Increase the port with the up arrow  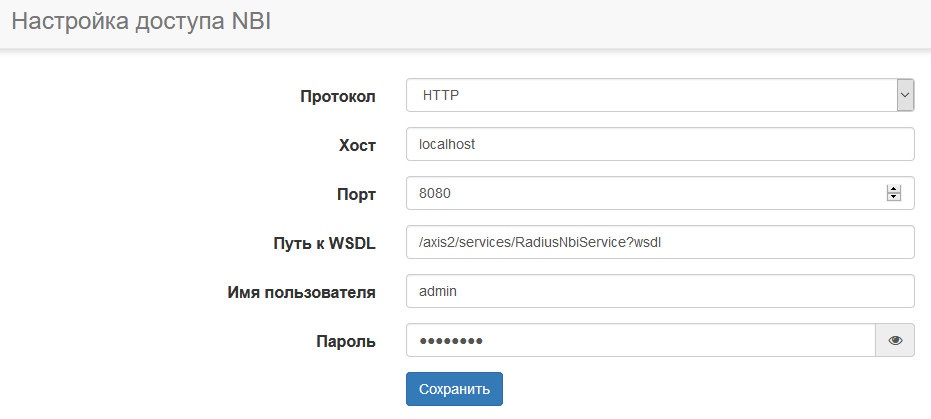894,188
